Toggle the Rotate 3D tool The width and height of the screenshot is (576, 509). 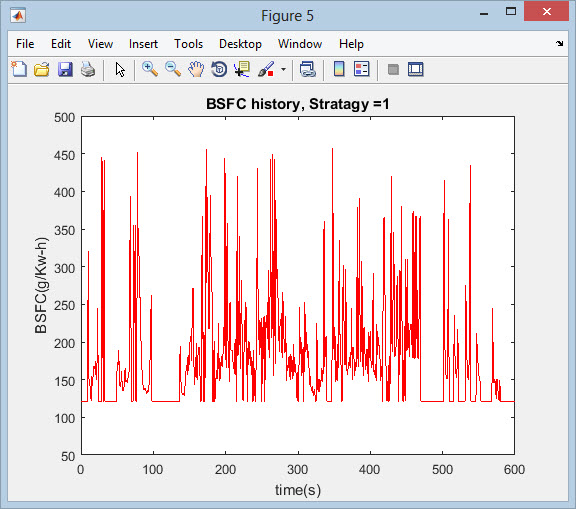tap(219, 69)
